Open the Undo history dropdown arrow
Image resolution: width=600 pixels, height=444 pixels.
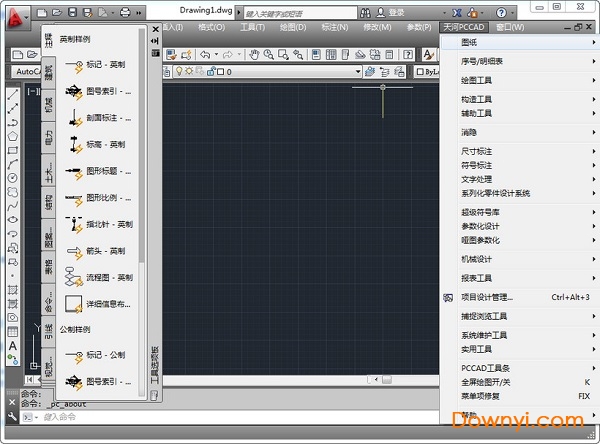216,55
